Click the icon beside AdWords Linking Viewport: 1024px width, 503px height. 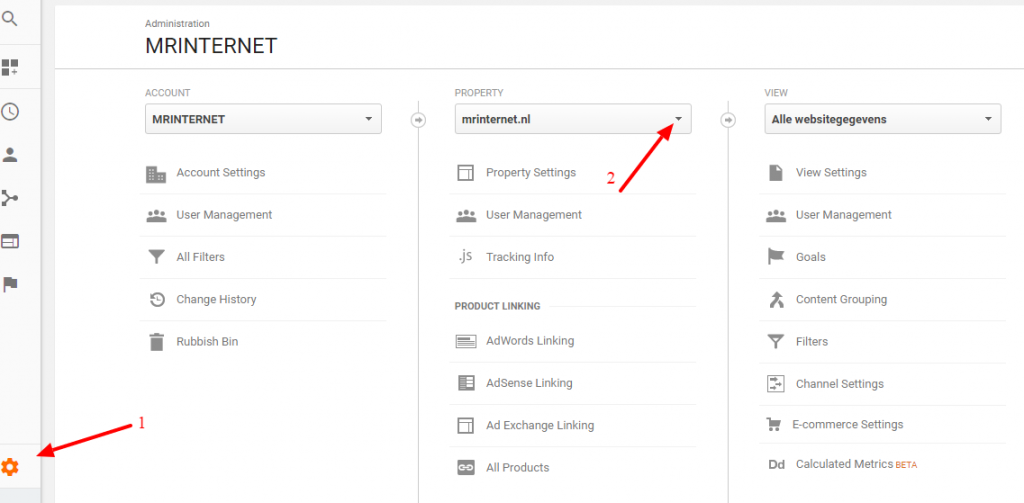[x=466, y=342]
